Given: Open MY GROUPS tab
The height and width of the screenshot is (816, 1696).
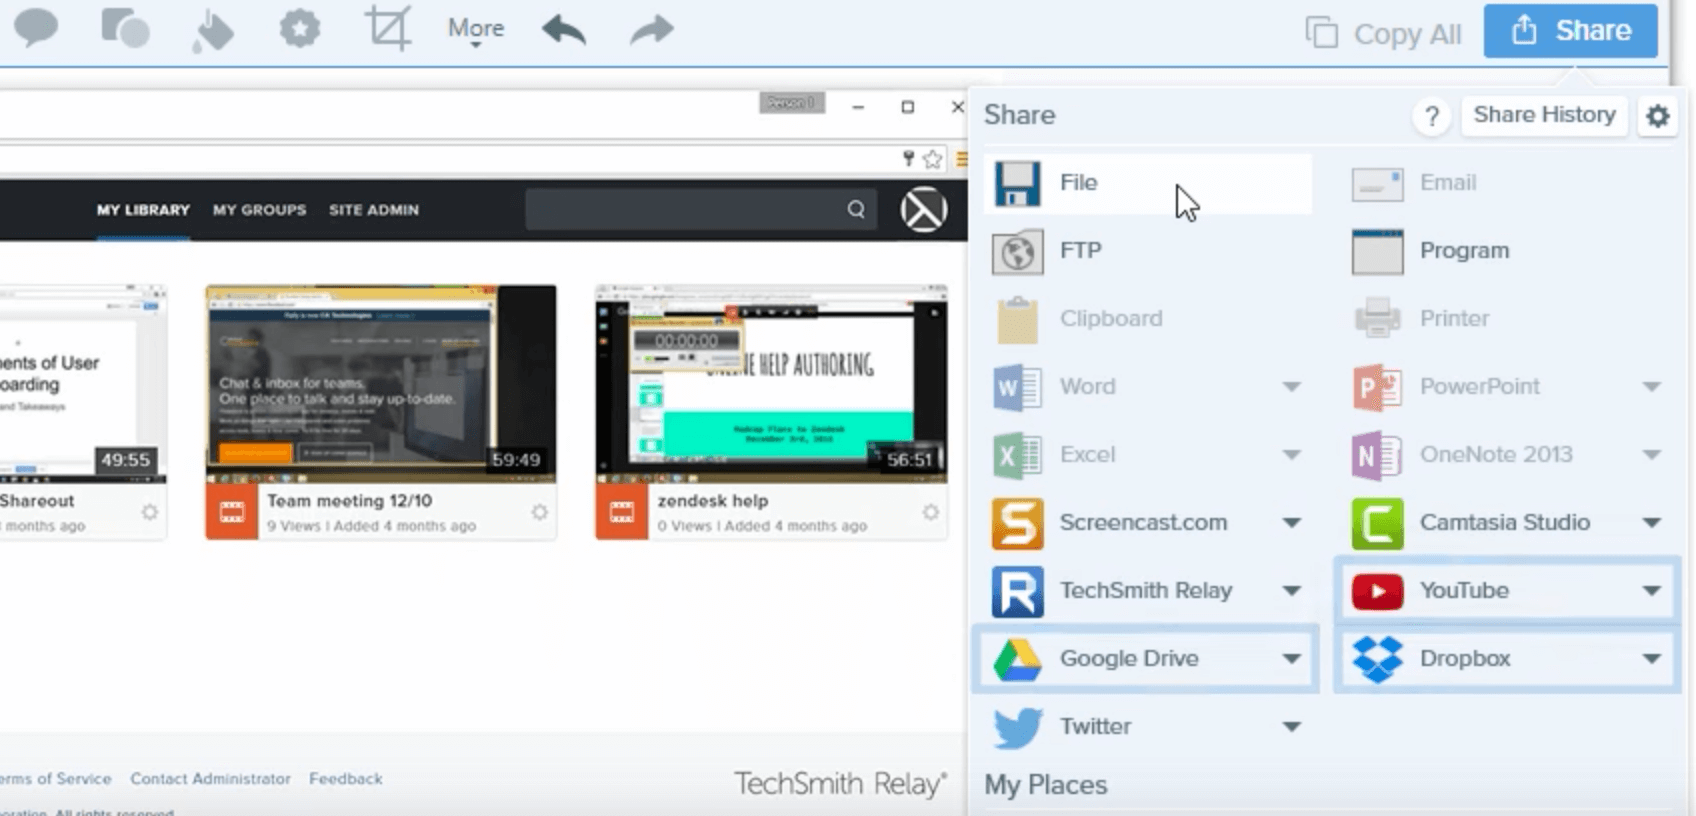Looking at the screenshot, I should coord(259,210).
